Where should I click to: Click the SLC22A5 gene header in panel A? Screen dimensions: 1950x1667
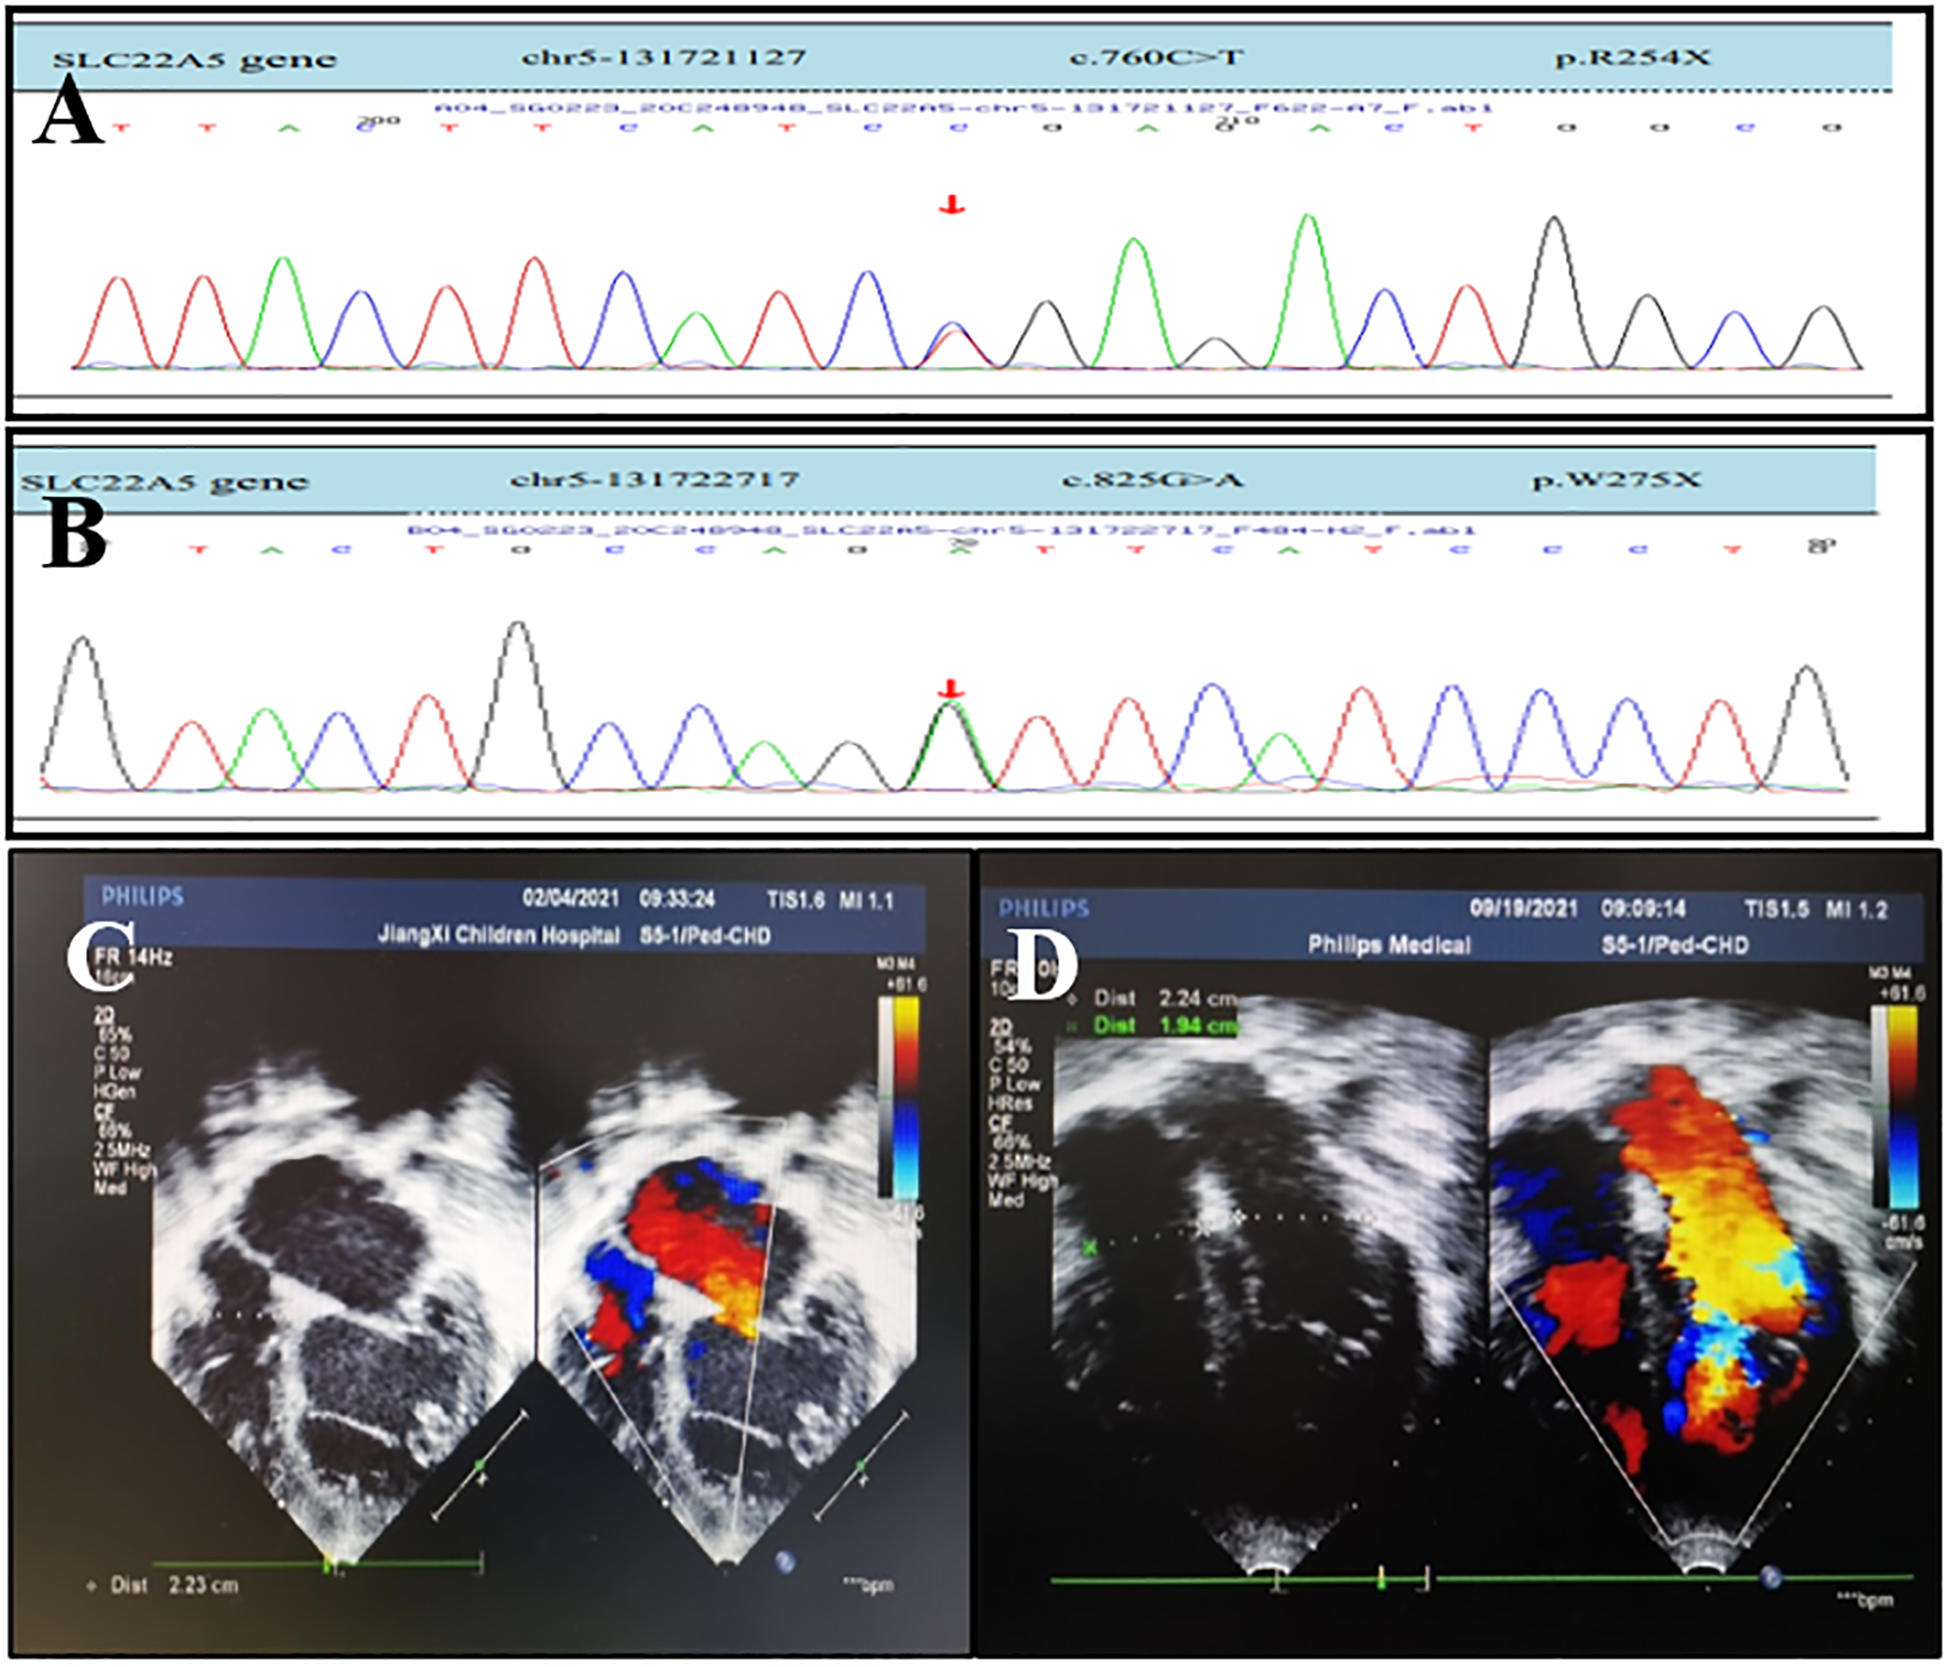tap(194, 60)
